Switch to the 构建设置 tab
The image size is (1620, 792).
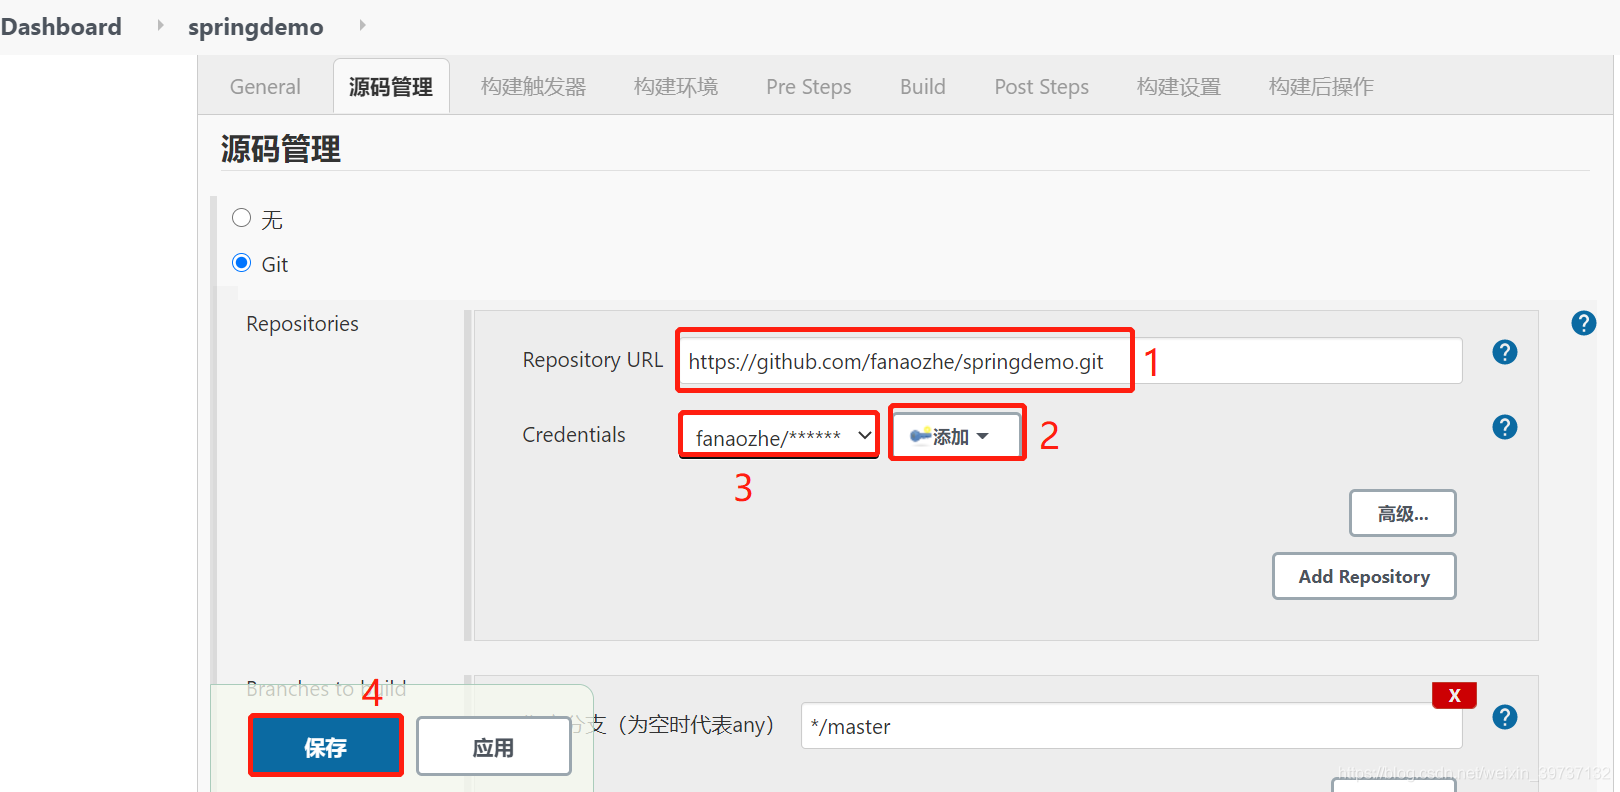(x=1179, y=87)
